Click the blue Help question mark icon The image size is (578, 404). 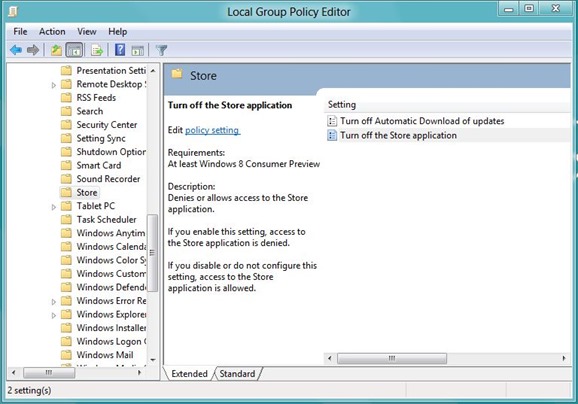(x=120, y=50)
